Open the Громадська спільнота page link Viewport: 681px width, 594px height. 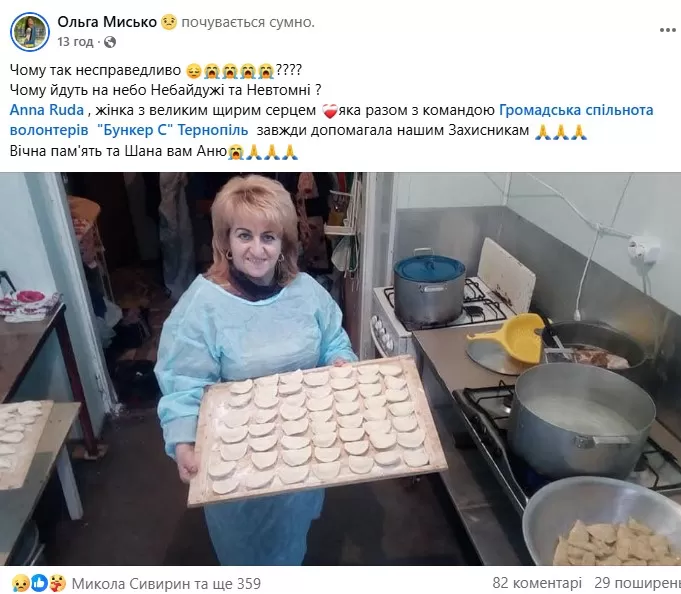[576, 110]
